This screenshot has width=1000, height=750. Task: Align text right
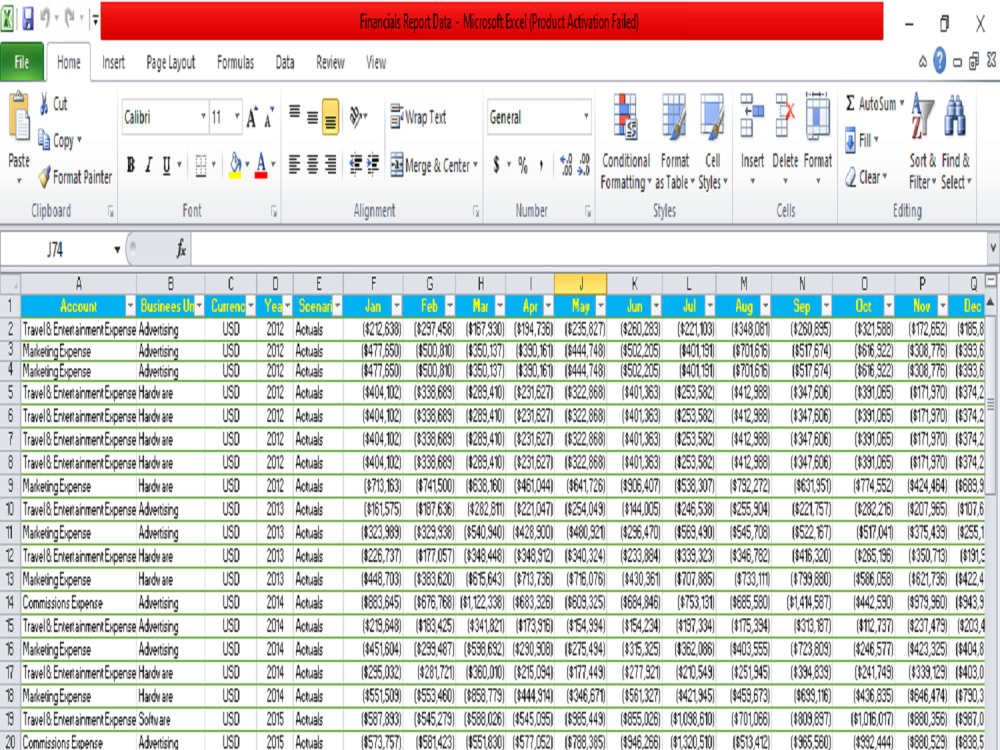click(330, 165)
